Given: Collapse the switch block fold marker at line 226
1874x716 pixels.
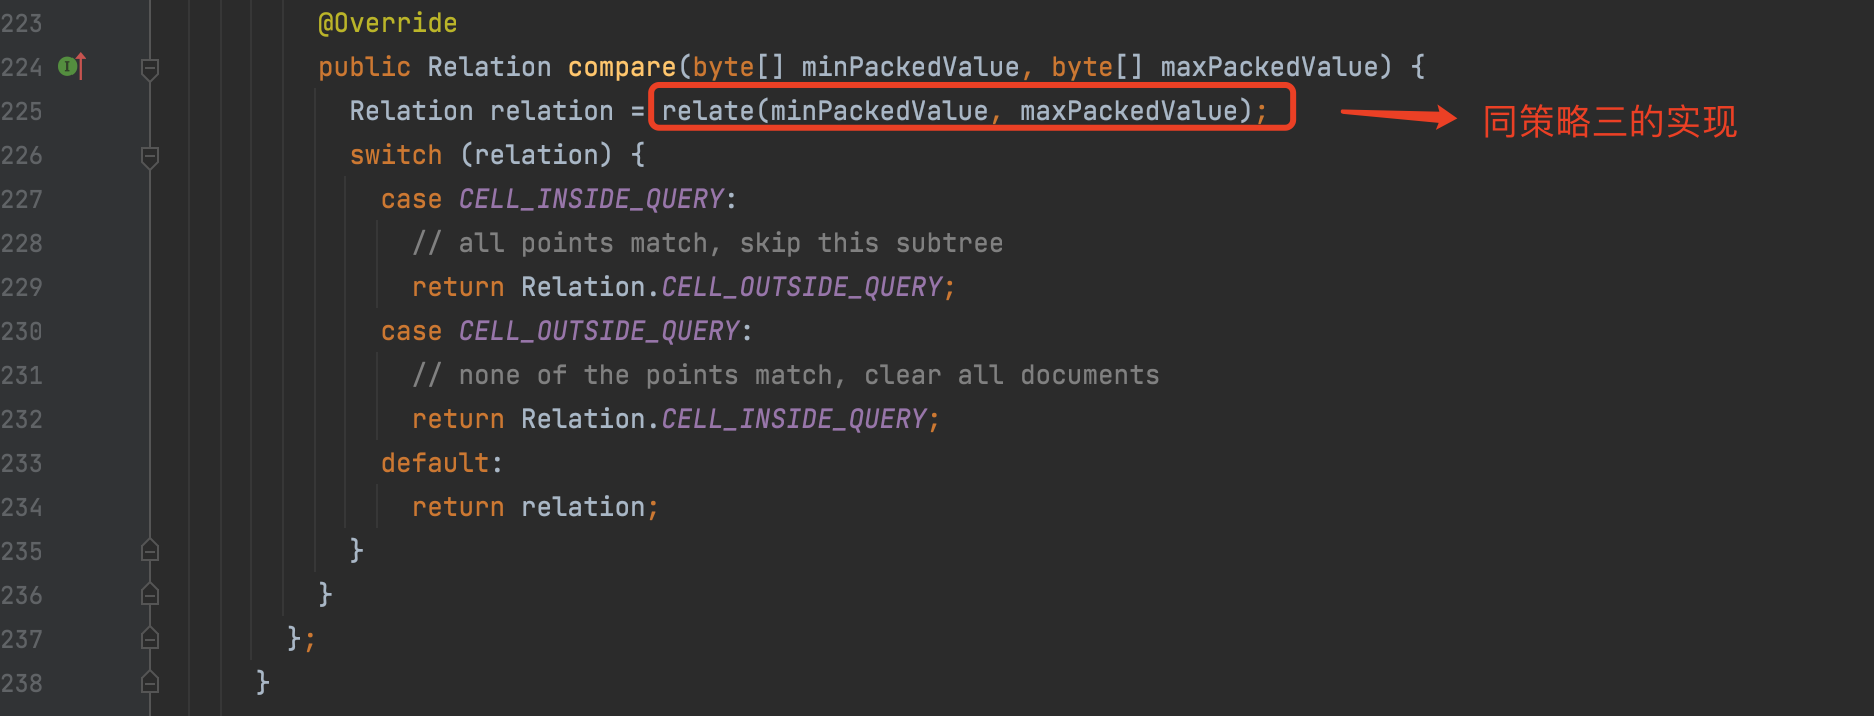Looking at the screenshot, I should [x=150, y=156].
